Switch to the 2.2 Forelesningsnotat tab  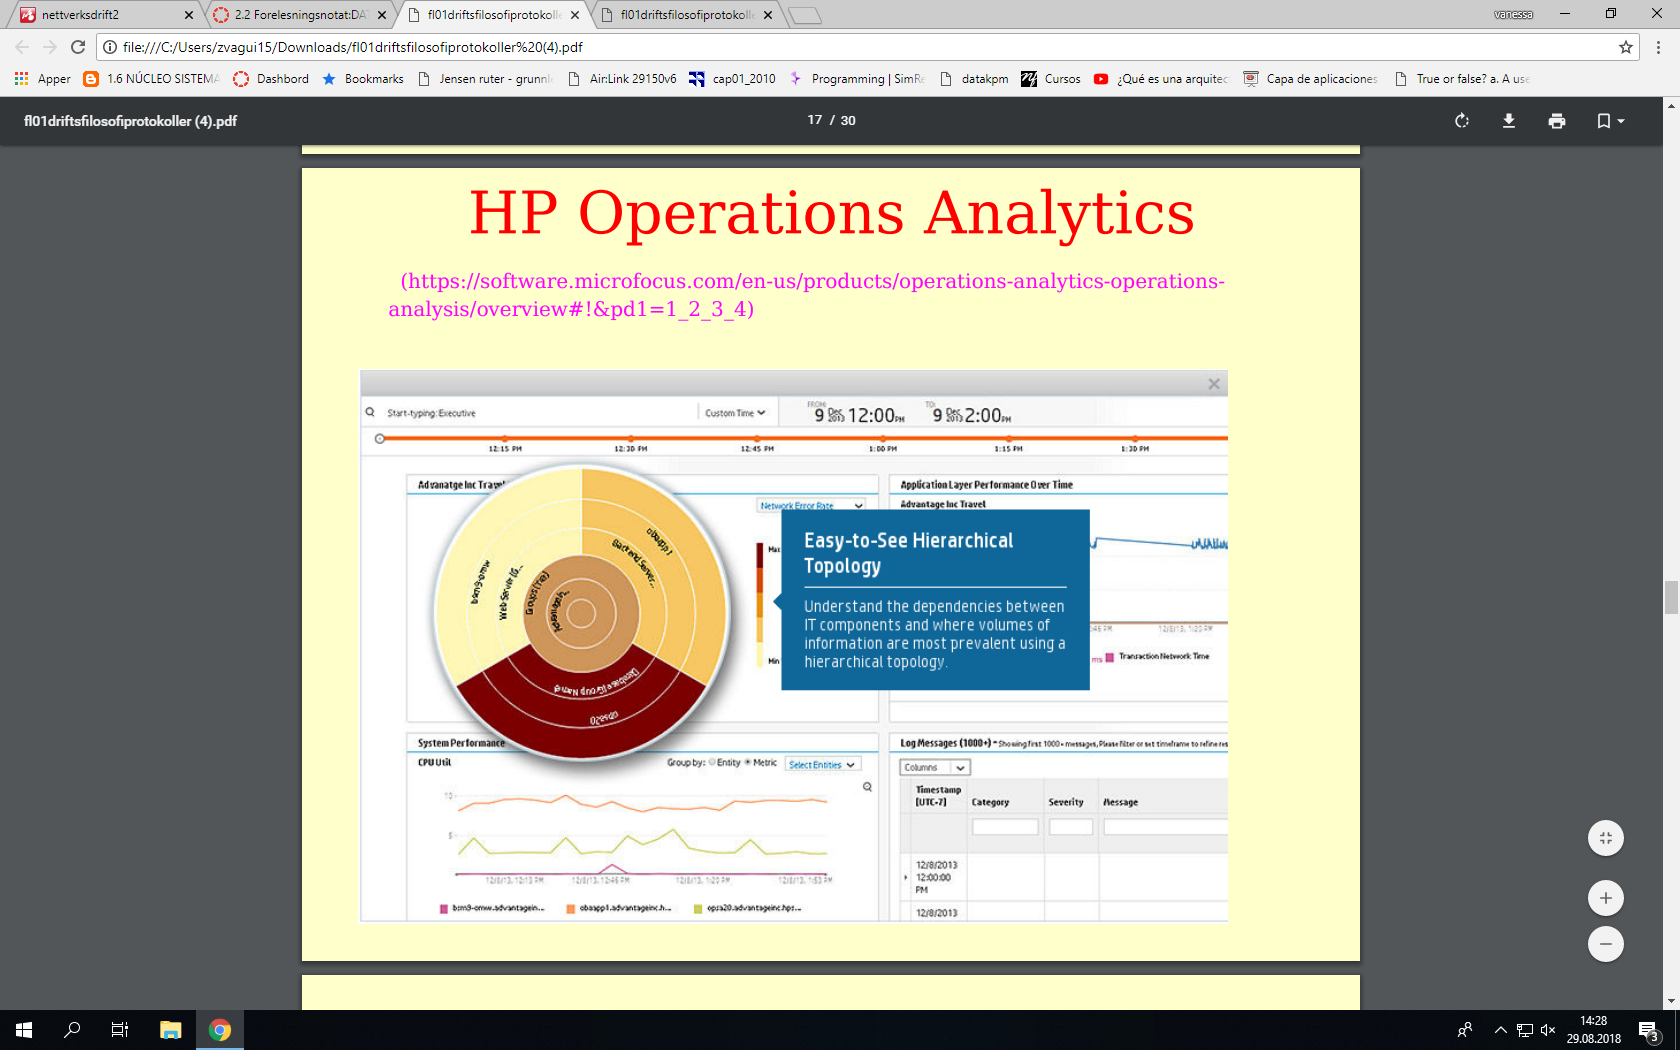pos(300,15)
